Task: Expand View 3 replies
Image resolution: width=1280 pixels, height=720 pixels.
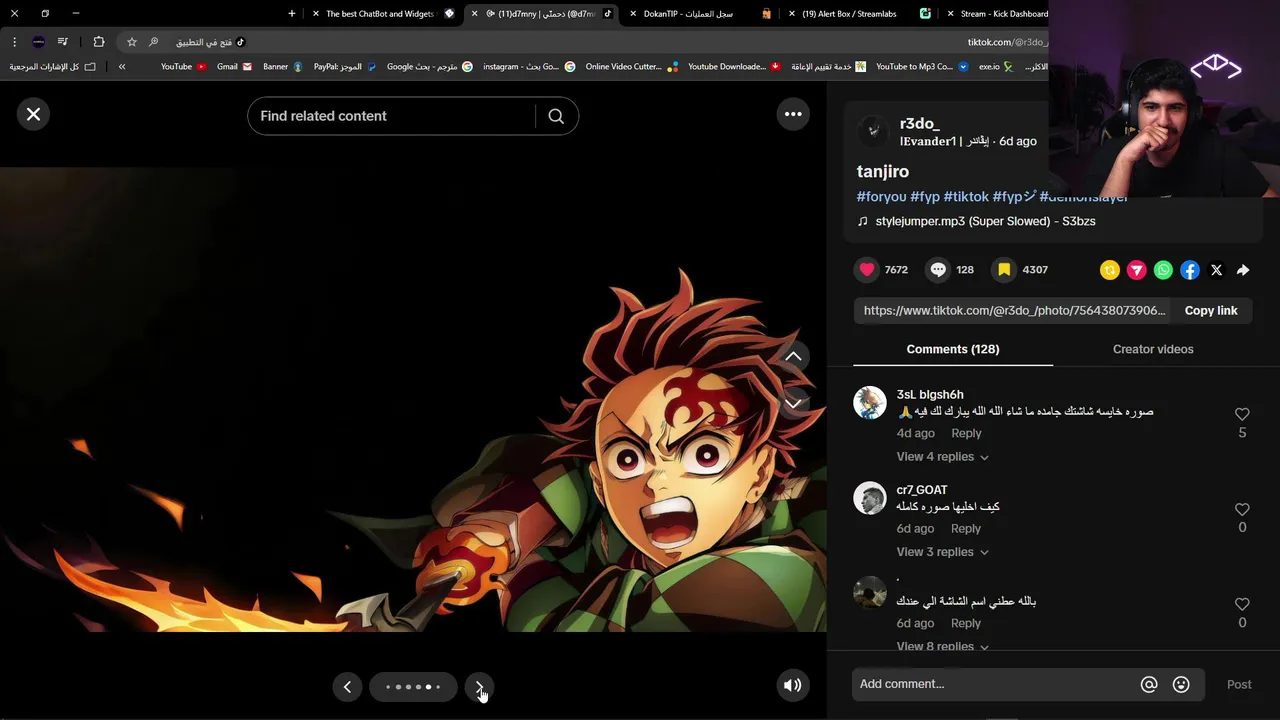Action: tap(942, 552)
